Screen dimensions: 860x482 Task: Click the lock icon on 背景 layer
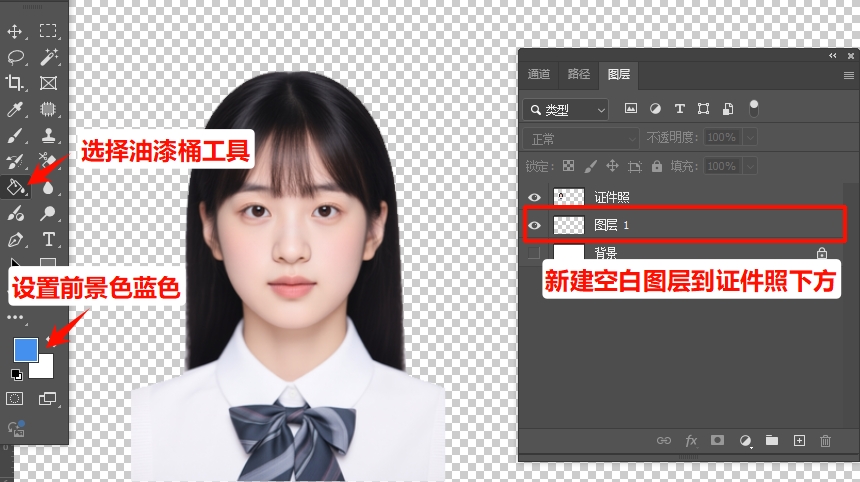(x=822, y=253)
